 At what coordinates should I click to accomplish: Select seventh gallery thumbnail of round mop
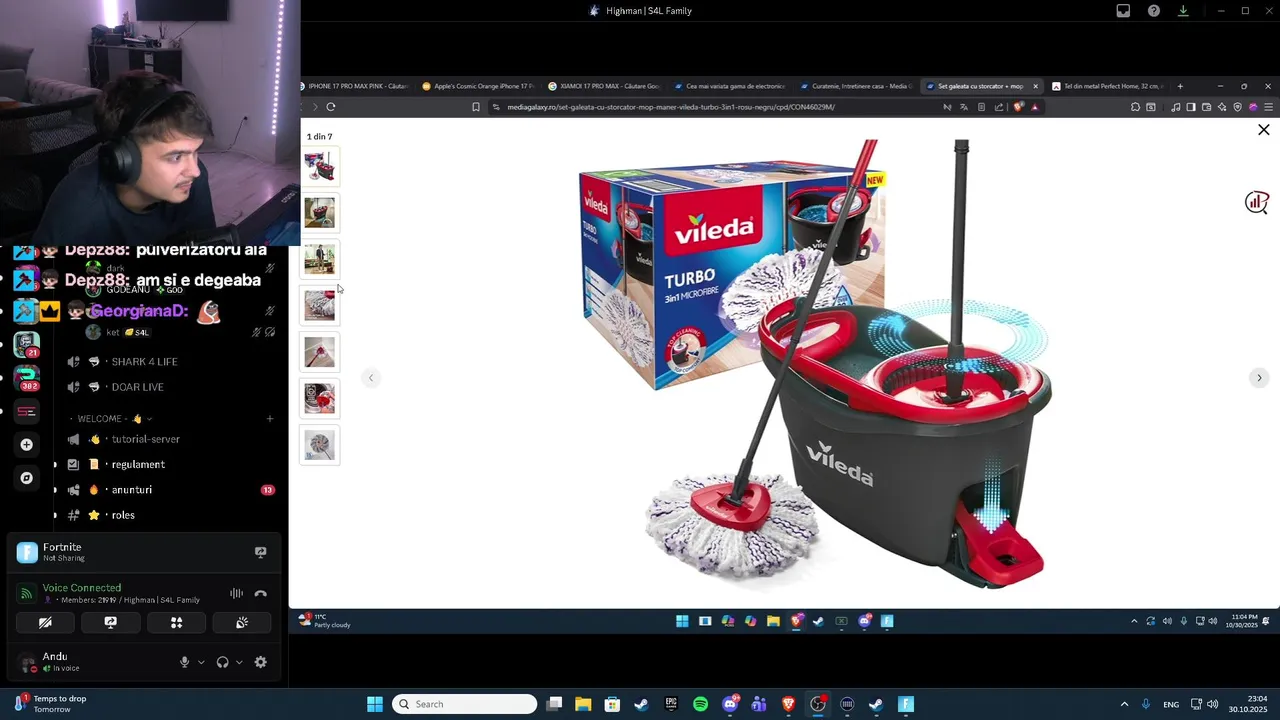coord(320,445)
